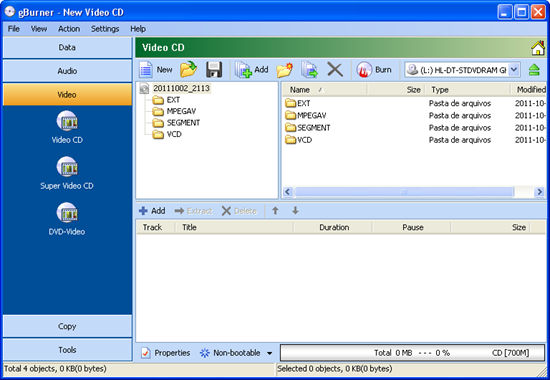Go home with the house icon
The image size is (550, 380).
(x=538, y=48)
